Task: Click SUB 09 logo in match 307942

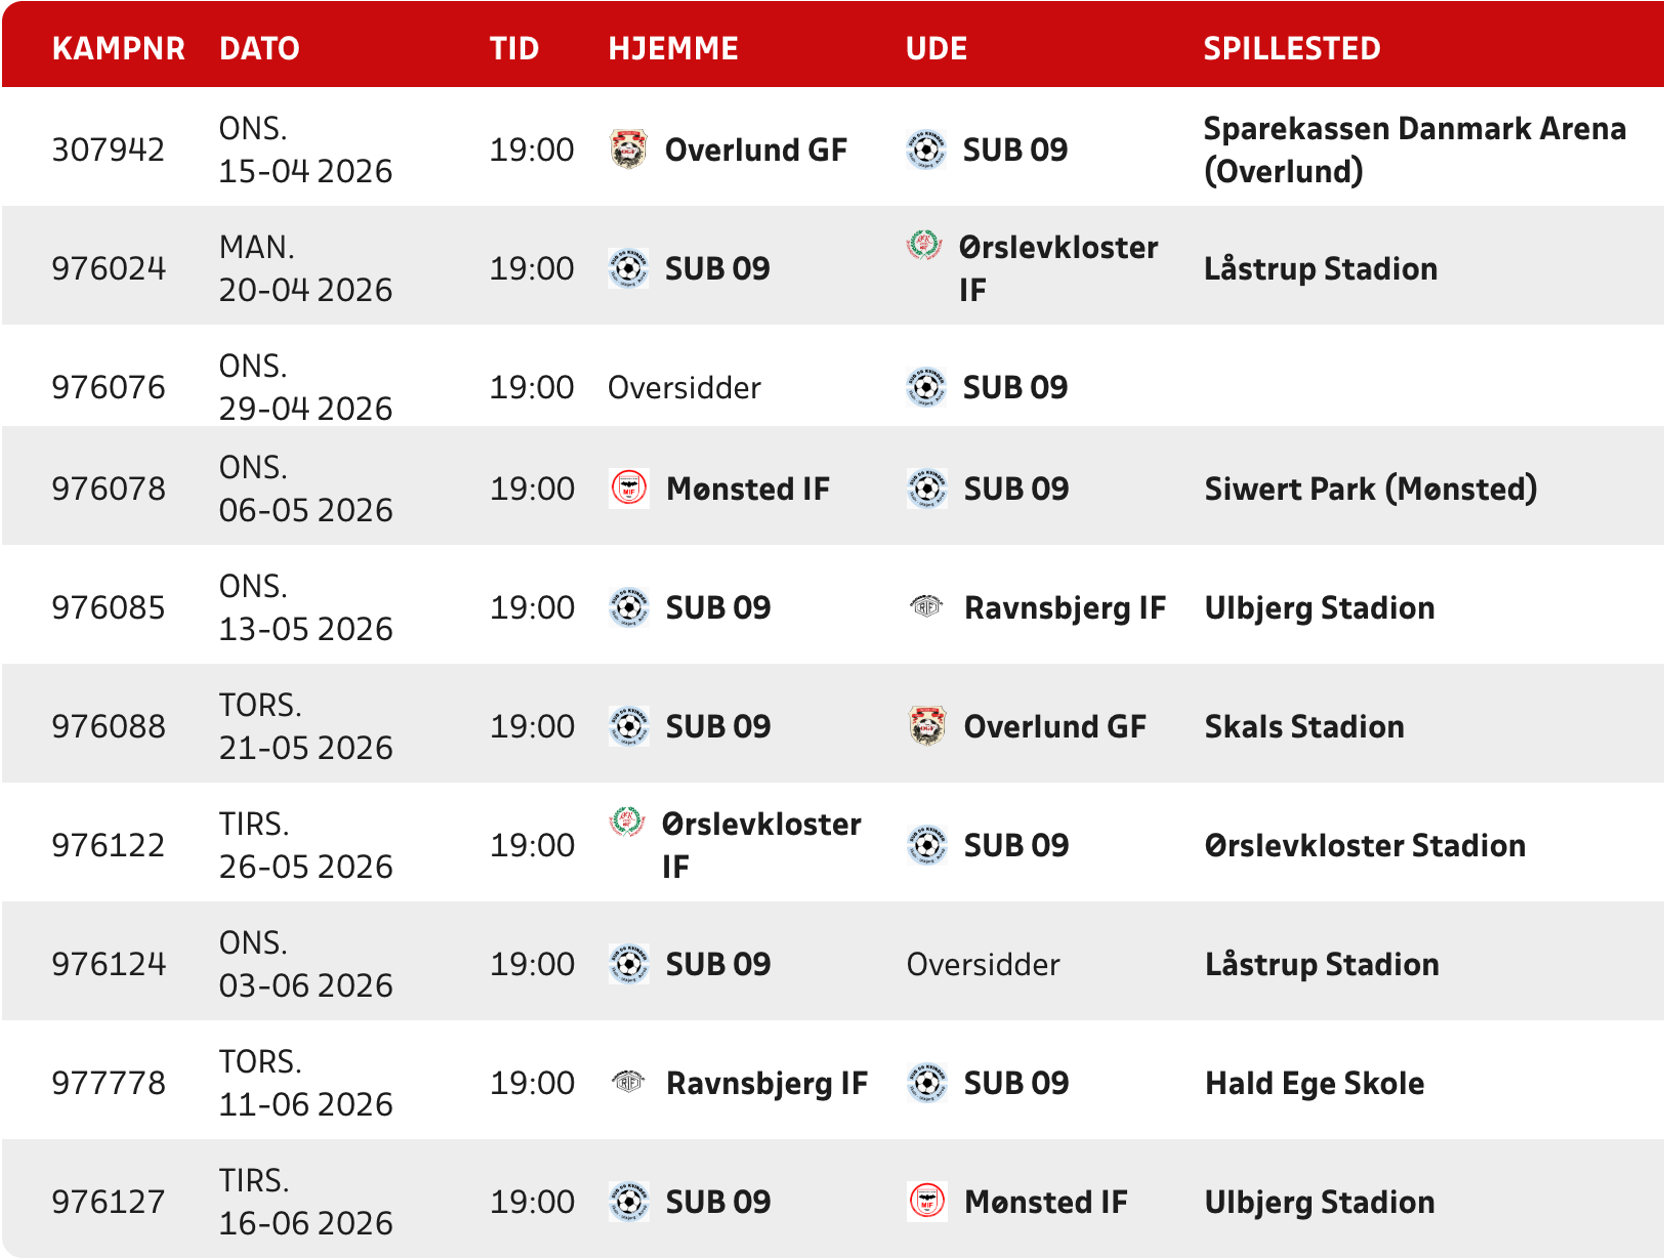Action: (x=926, y=150)
